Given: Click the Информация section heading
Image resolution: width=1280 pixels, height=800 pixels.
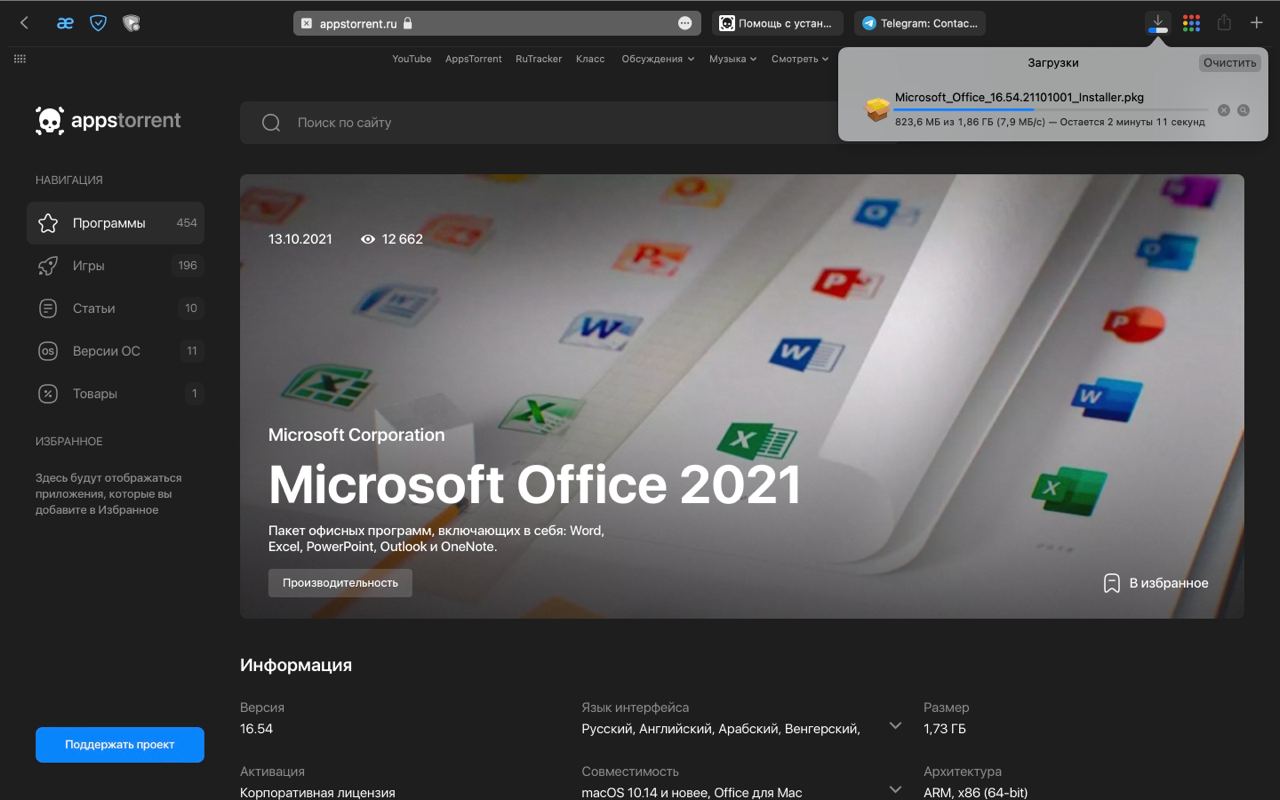Looking at the screenshot, I should 296,665.
